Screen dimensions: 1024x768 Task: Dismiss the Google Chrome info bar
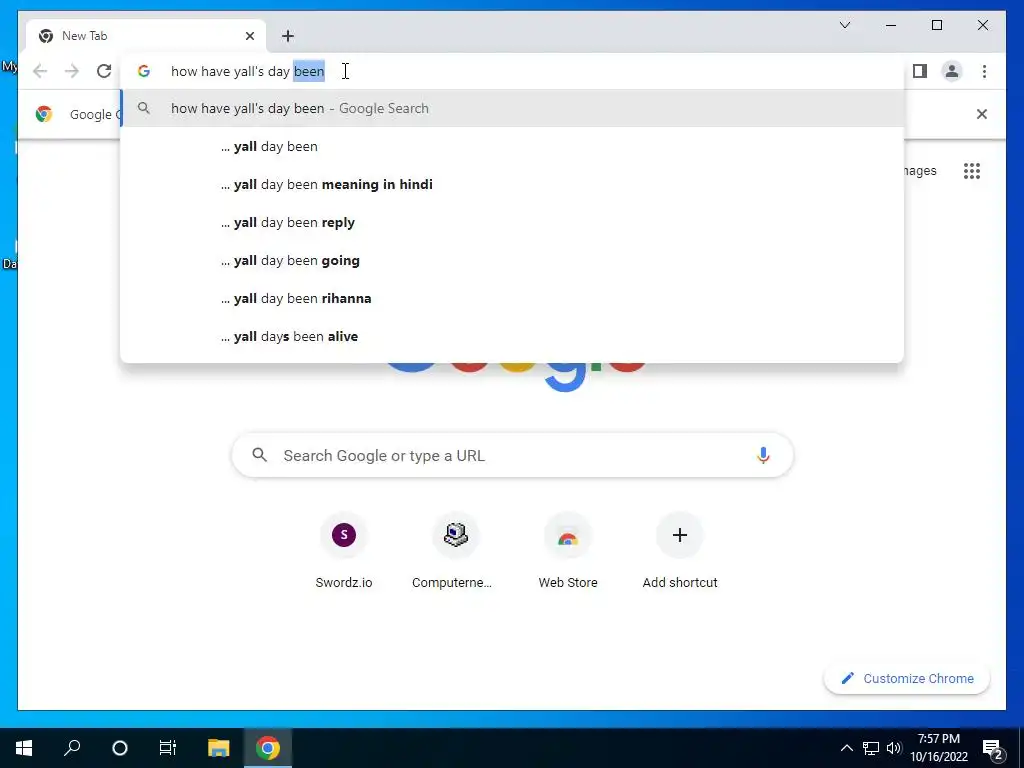[982, 114]
